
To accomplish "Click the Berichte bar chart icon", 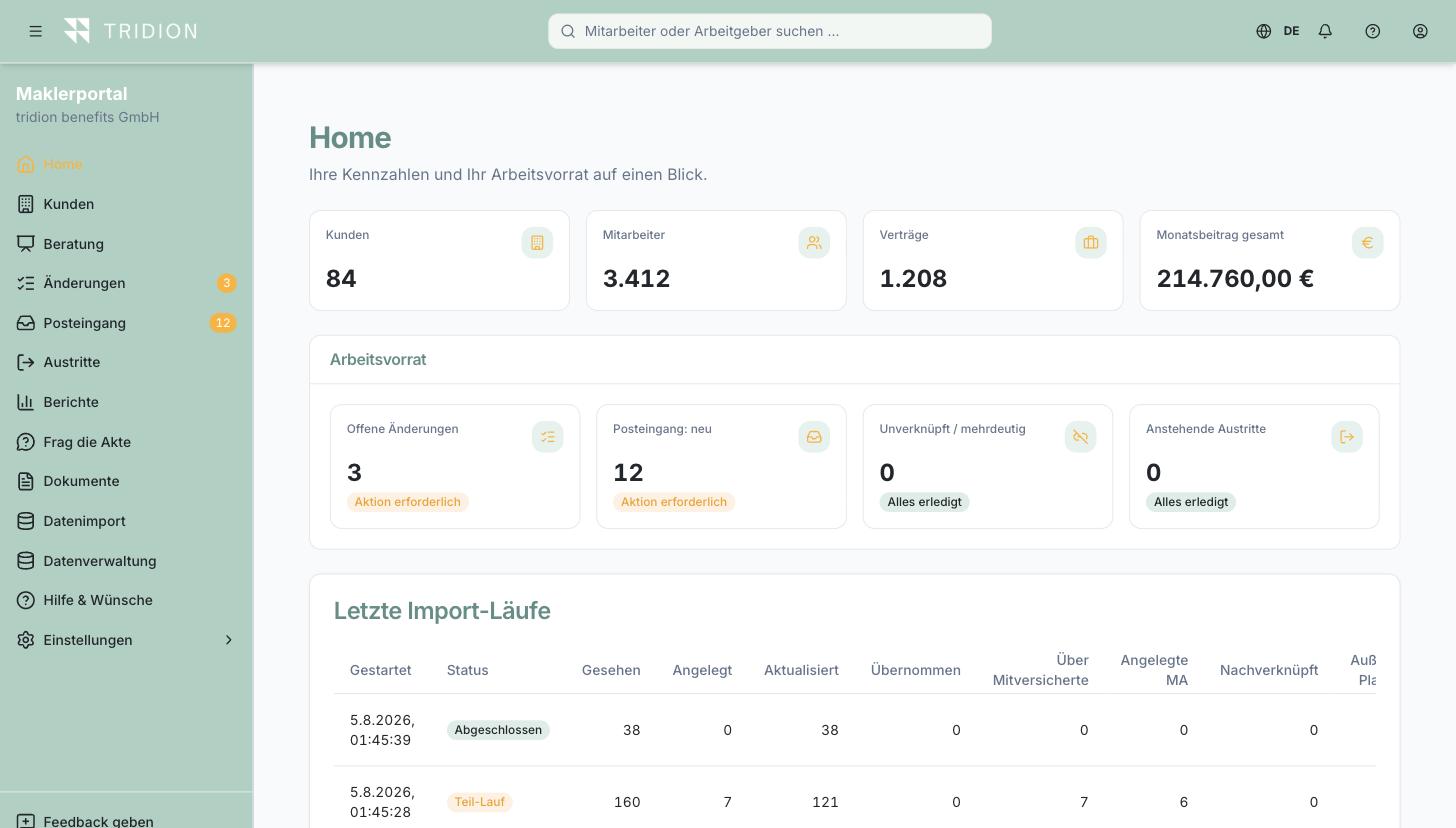I will [x=26, y=402].
